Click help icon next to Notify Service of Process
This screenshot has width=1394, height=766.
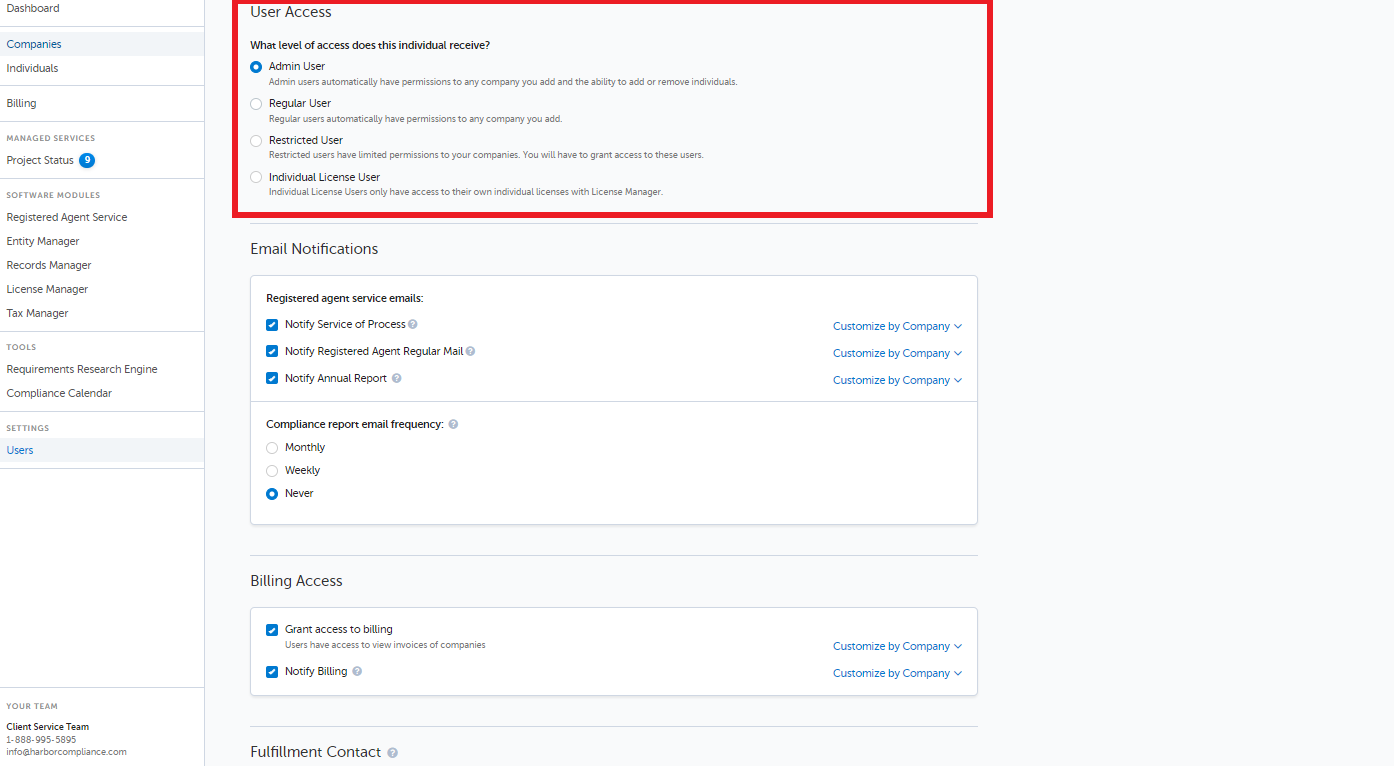413,324
